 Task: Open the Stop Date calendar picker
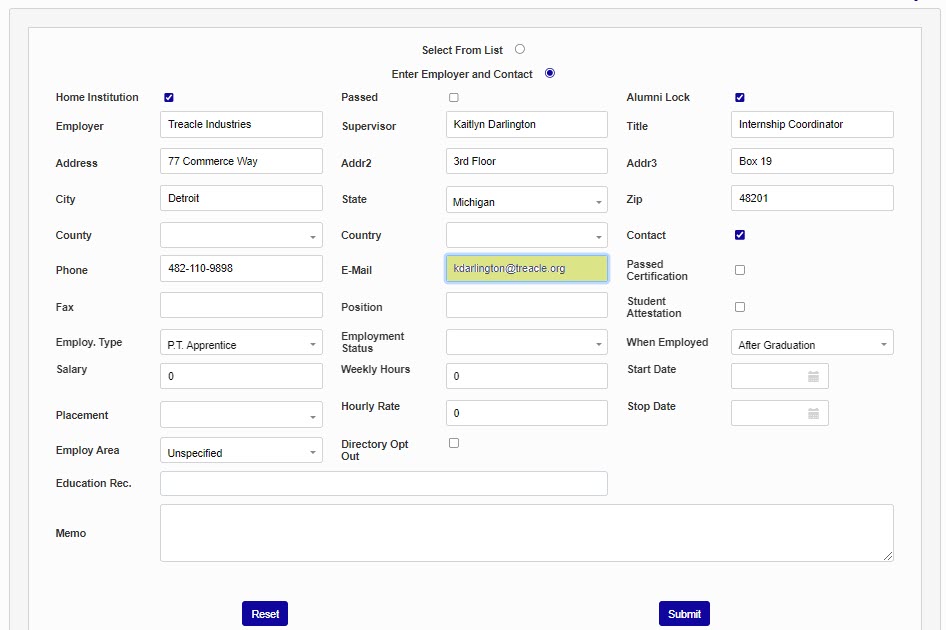(813, 413)
